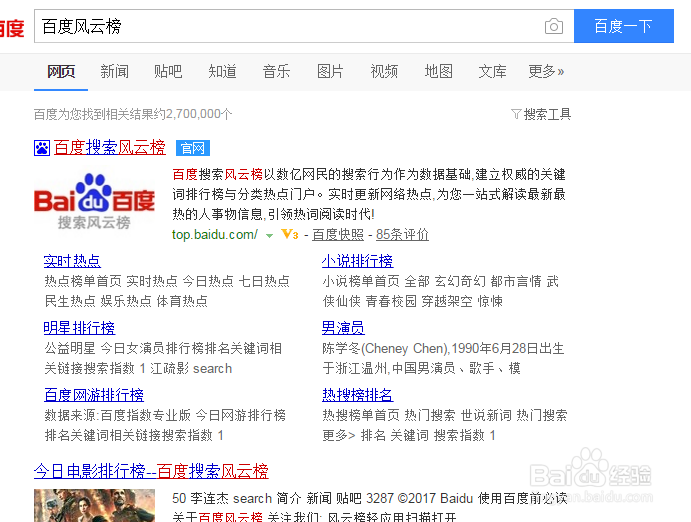Select the 视频 tab
The height and width of the screenshot is (522, 691).
[384, 71]
